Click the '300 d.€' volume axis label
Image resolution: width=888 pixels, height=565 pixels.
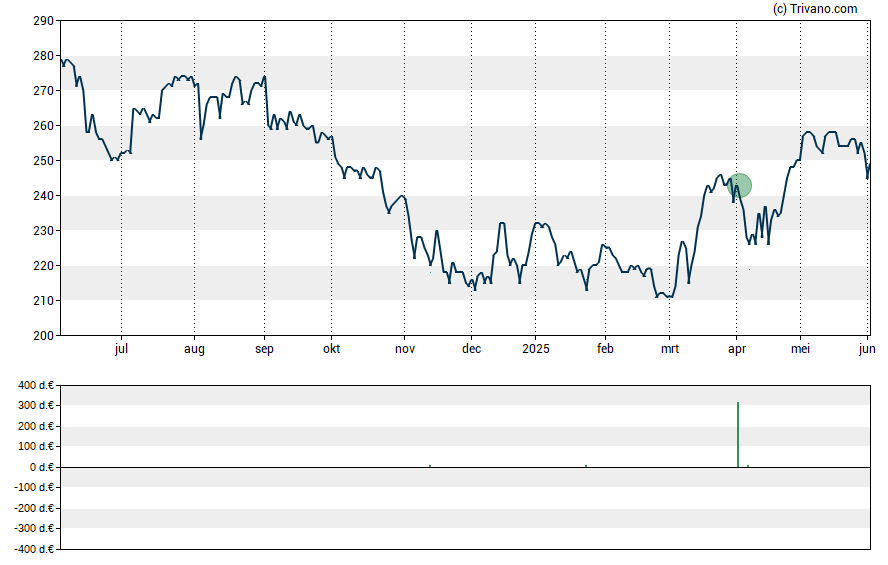(x=36, y=405)
